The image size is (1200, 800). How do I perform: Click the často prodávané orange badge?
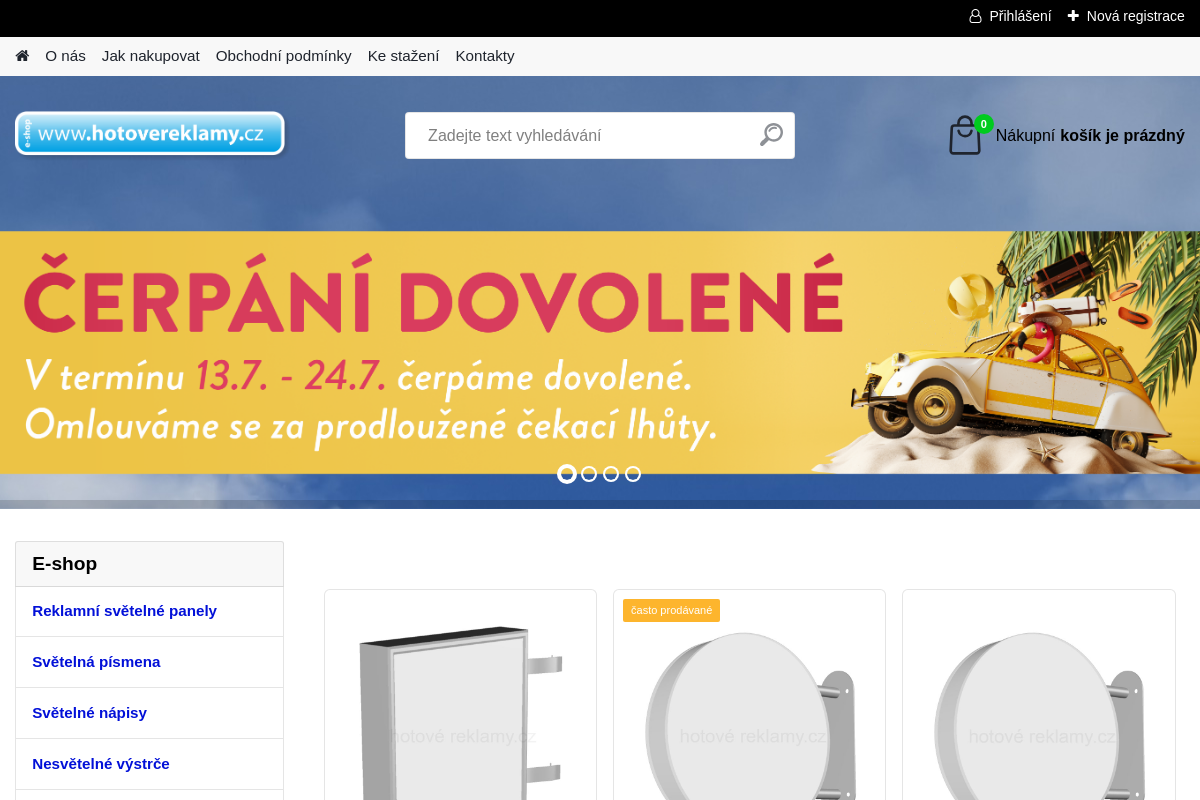[671, 610]
